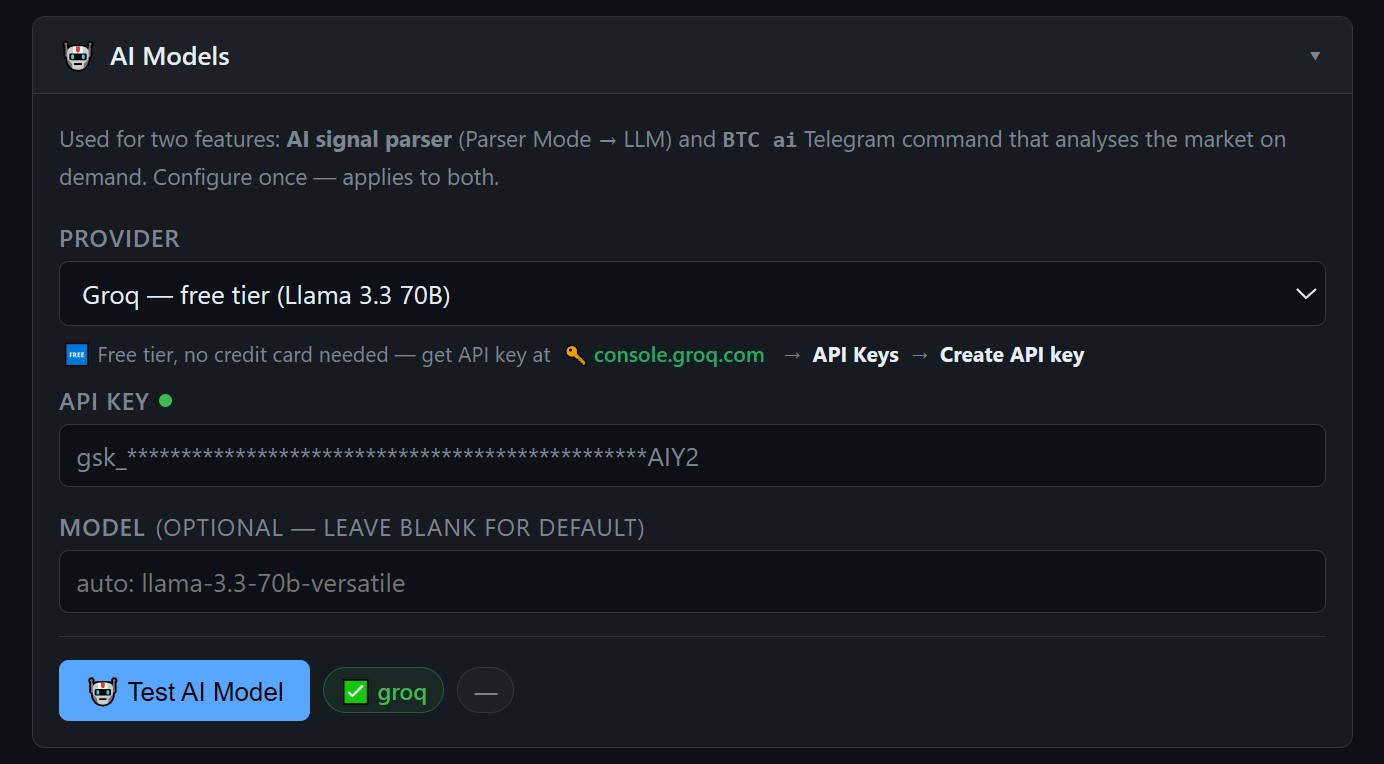Click the robot icon in the AI Models header
The width and height of the screenshot is (1384, 764).
[x=78, y=56]
